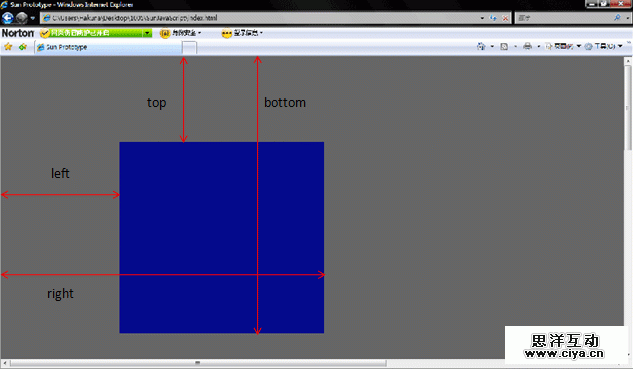Click the horizontal scrollbar thumb
This screenshot has width=633, height=369.
pyautogui.click(x=198, y=363)
